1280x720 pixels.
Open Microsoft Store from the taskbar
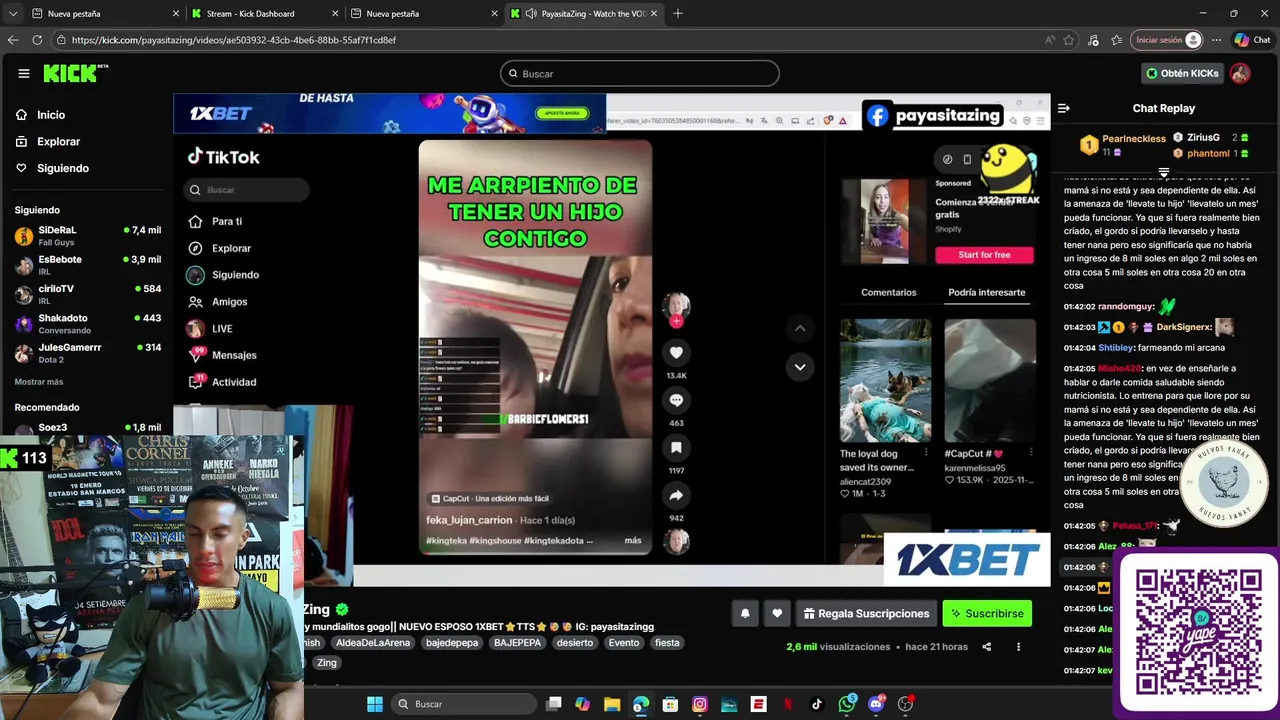(670, 704)
